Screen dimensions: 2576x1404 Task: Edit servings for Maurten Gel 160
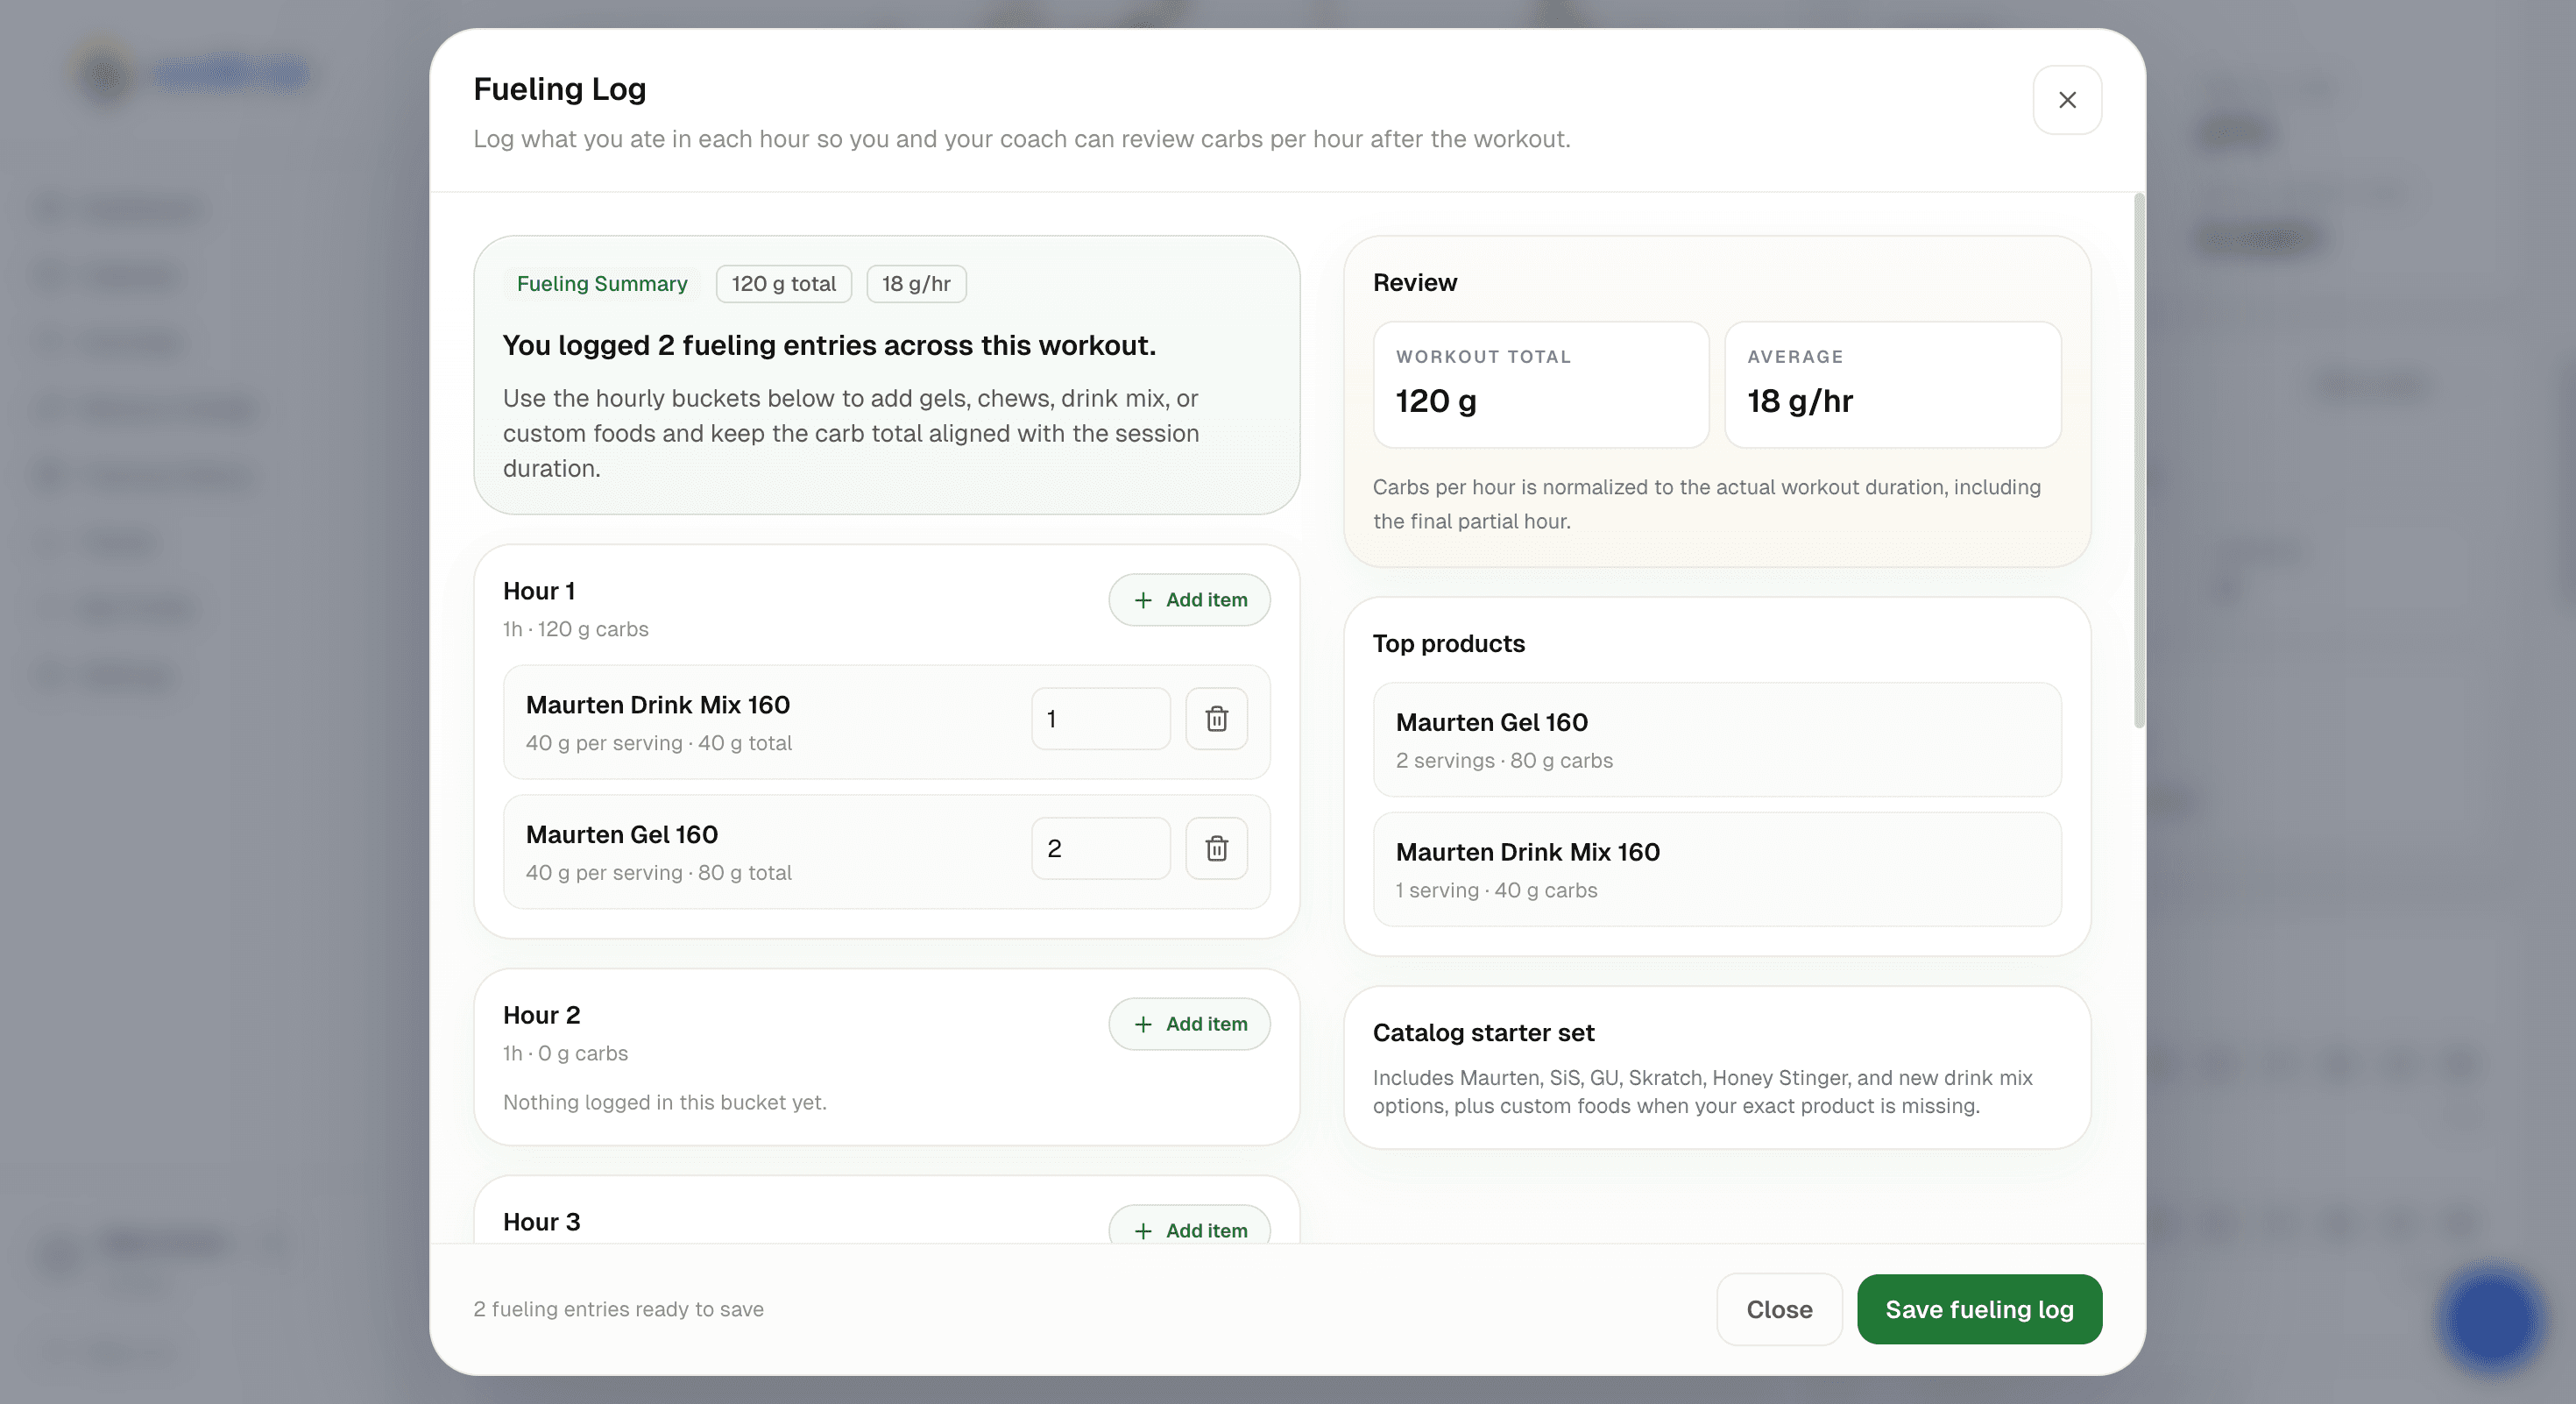click(1100, 848)
